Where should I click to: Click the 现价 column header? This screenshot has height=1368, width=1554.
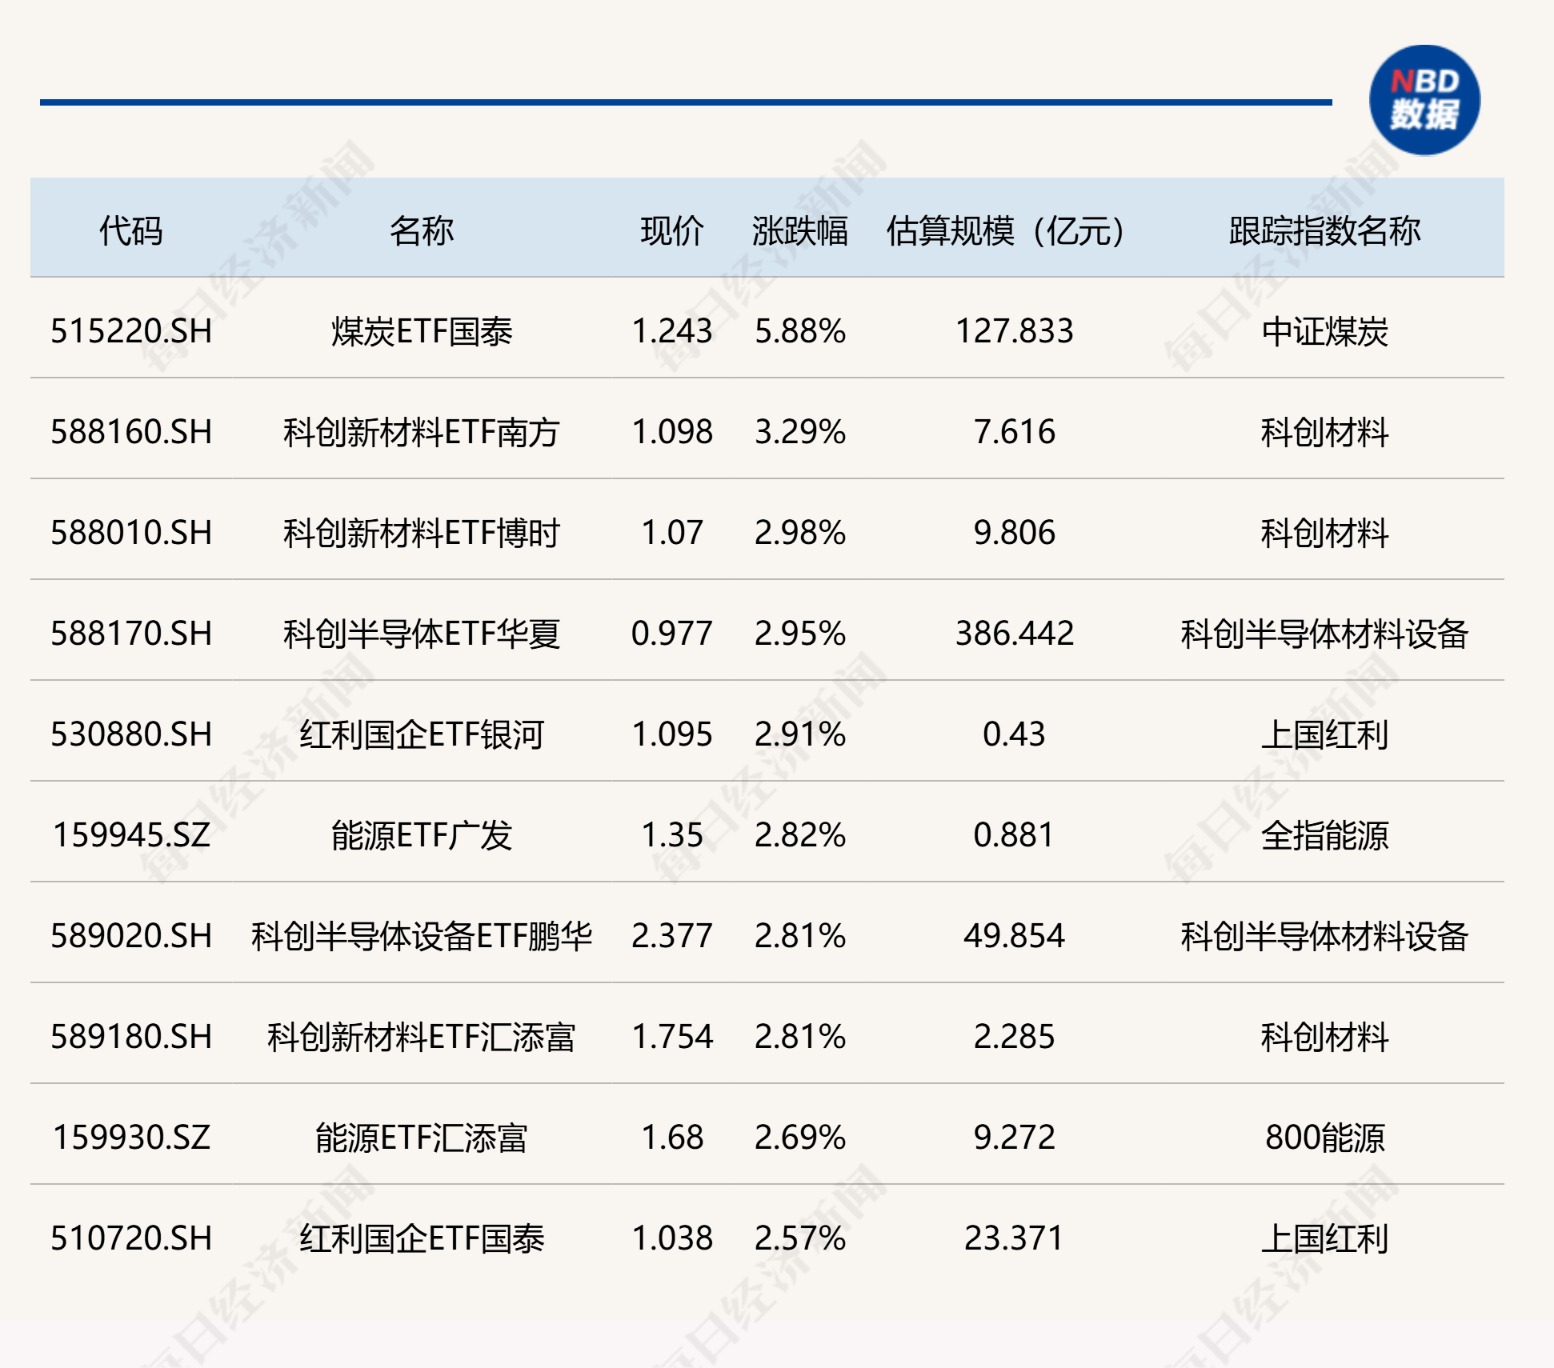(x=672, y=231)
